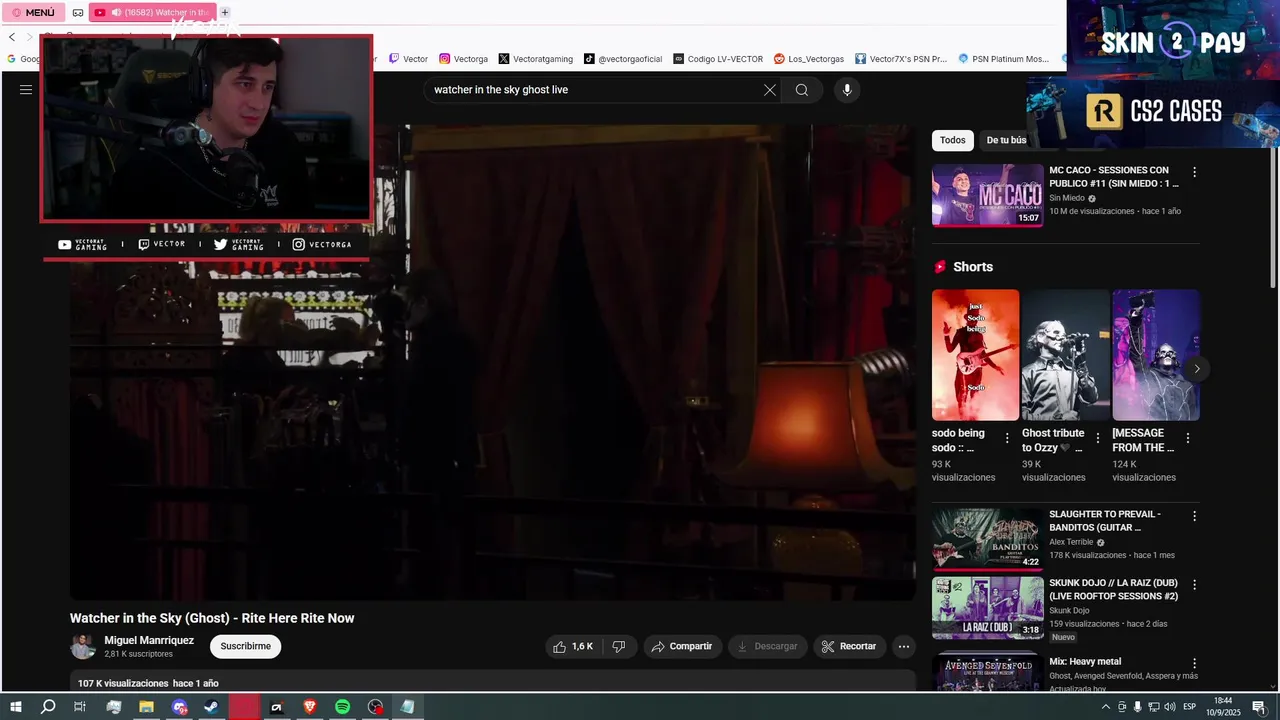Open Spotify from the taskbar
The height and width of the screenshot is (720, 1280).
(342, 707)
